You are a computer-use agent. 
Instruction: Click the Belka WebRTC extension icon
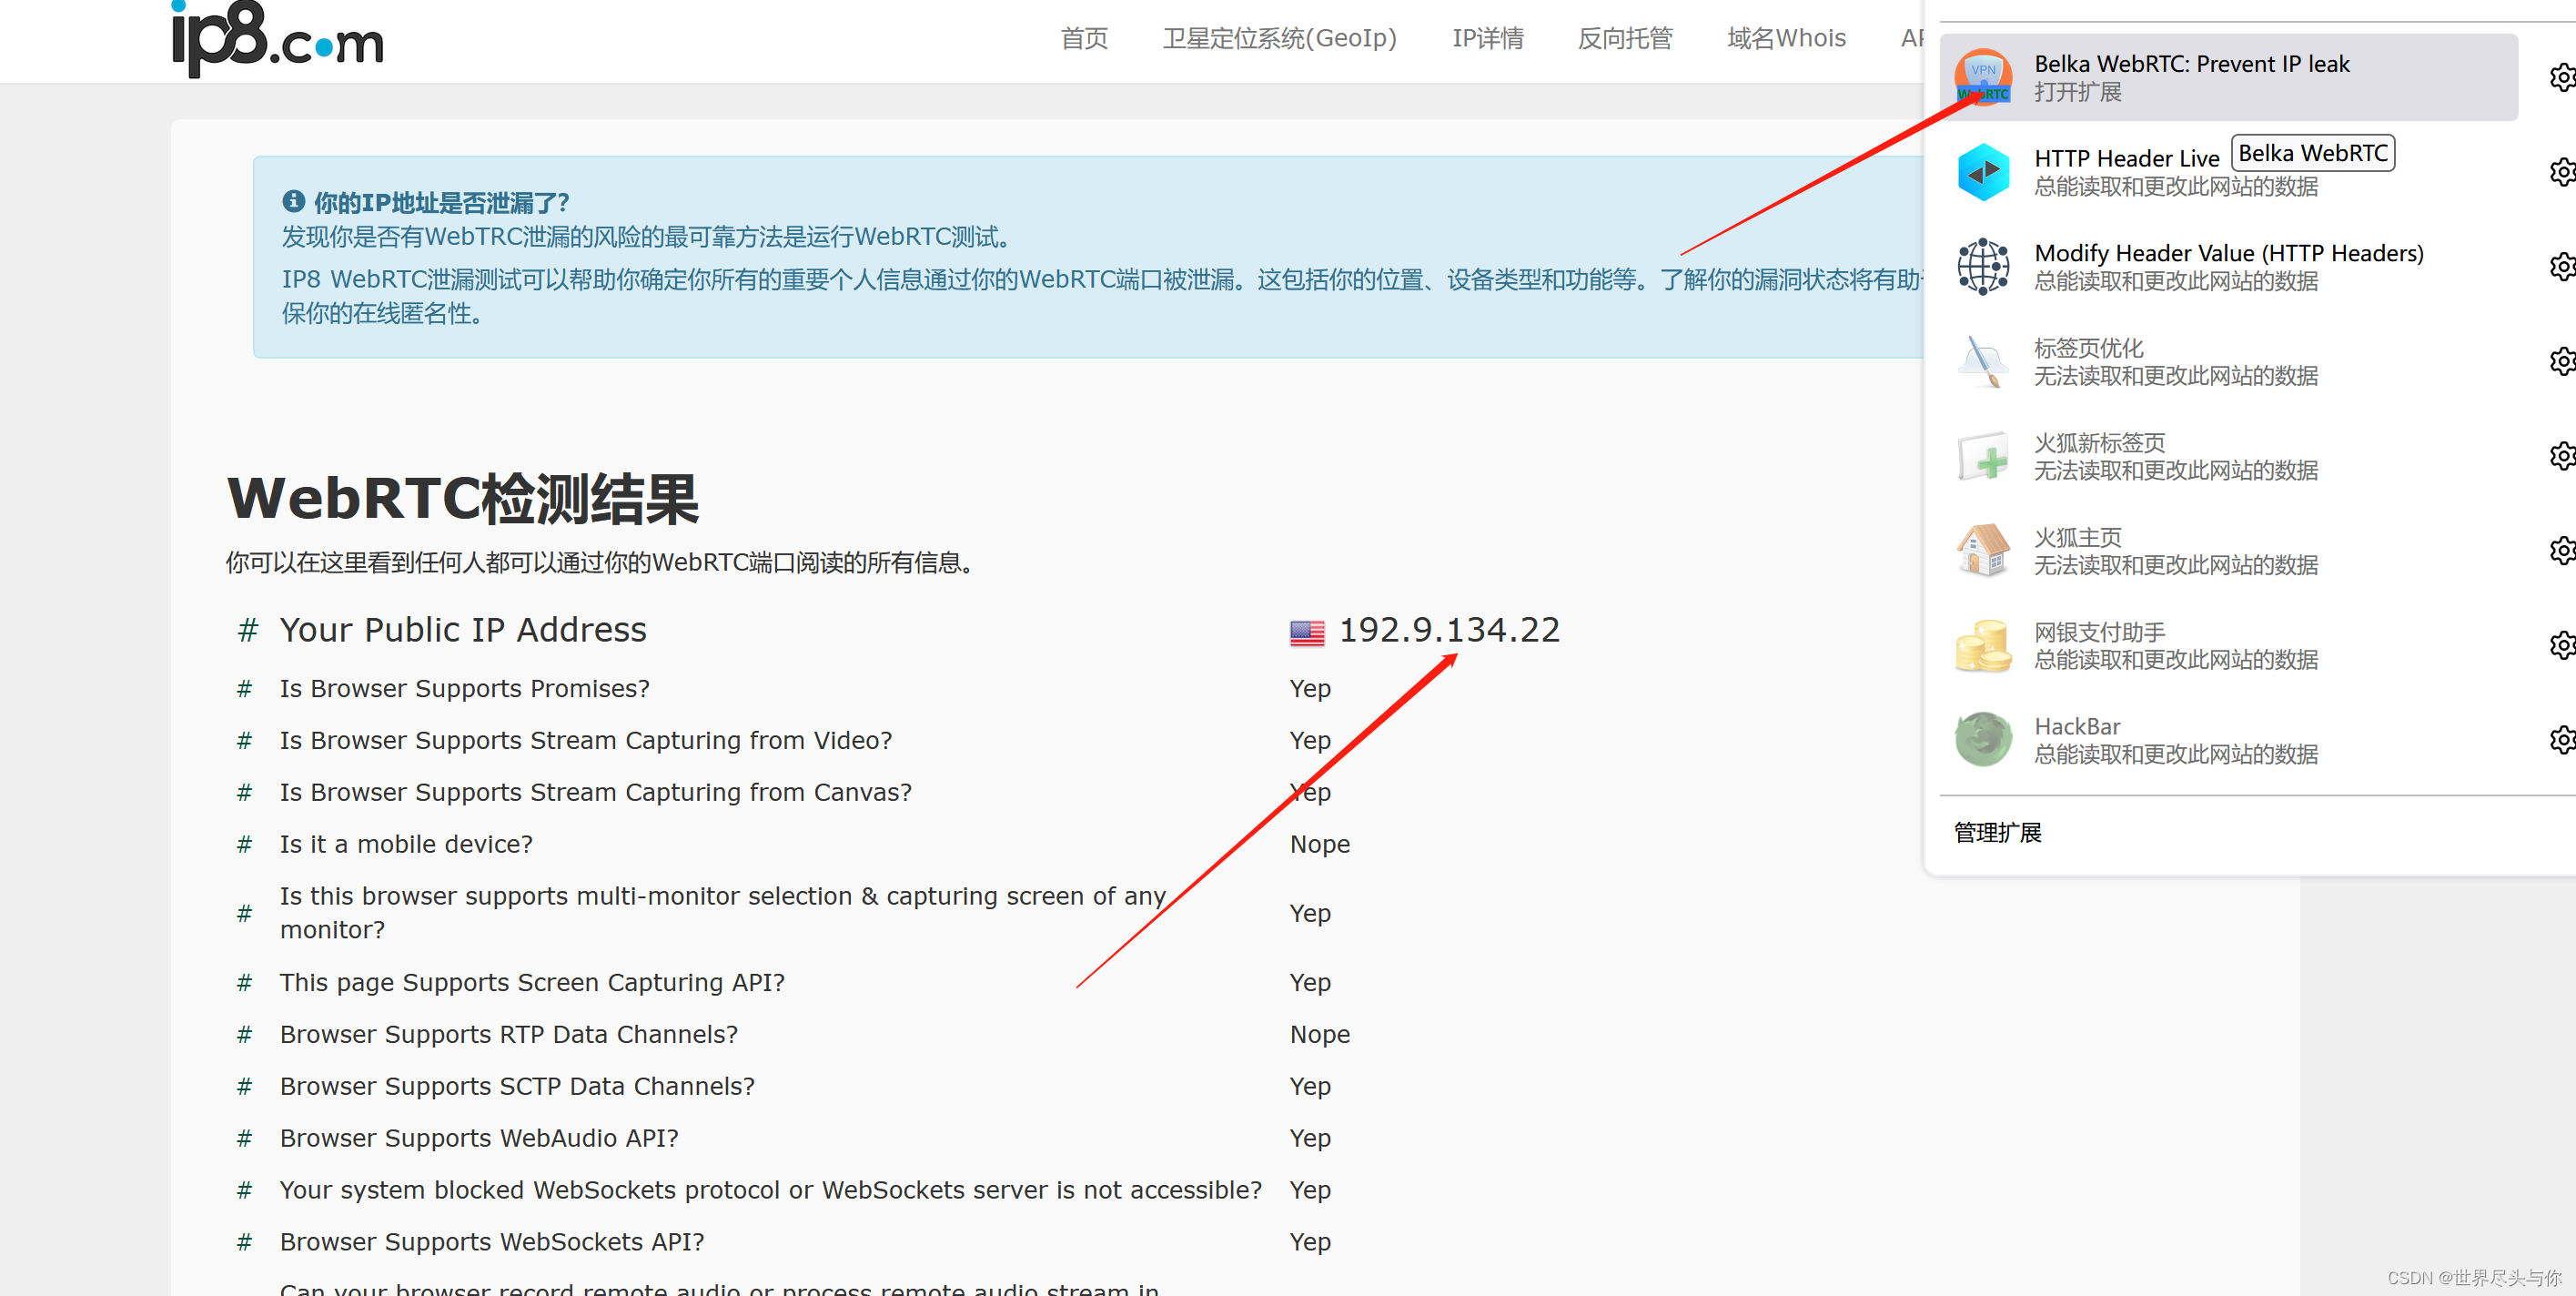click(1982, 77)
